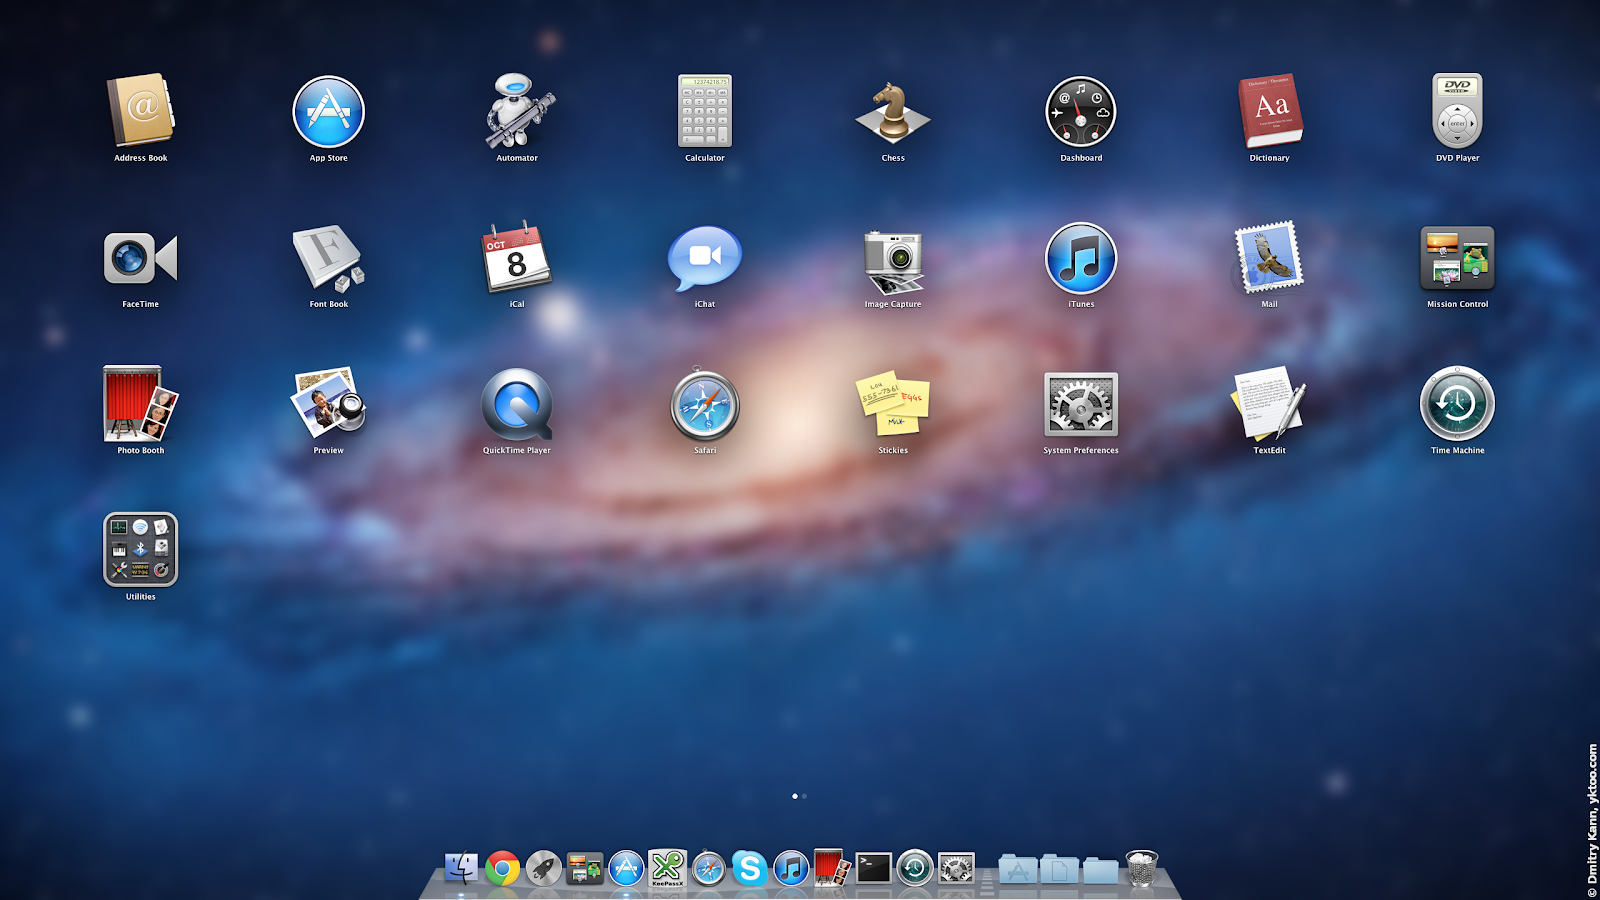Open Image Capture
Image resolution: width=1600 pixels, height=900 pixels.
(893, 260)
